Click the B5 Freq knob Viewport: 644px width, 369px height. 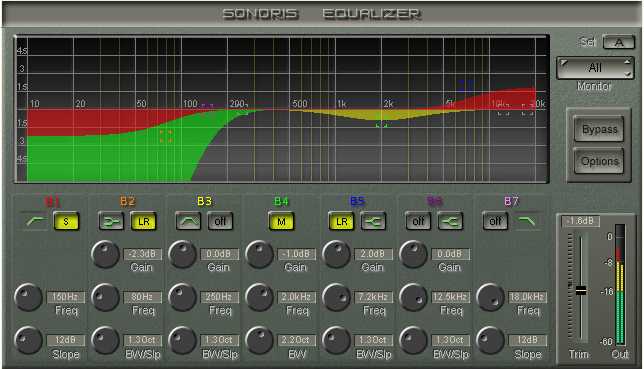tap(336, 297)
